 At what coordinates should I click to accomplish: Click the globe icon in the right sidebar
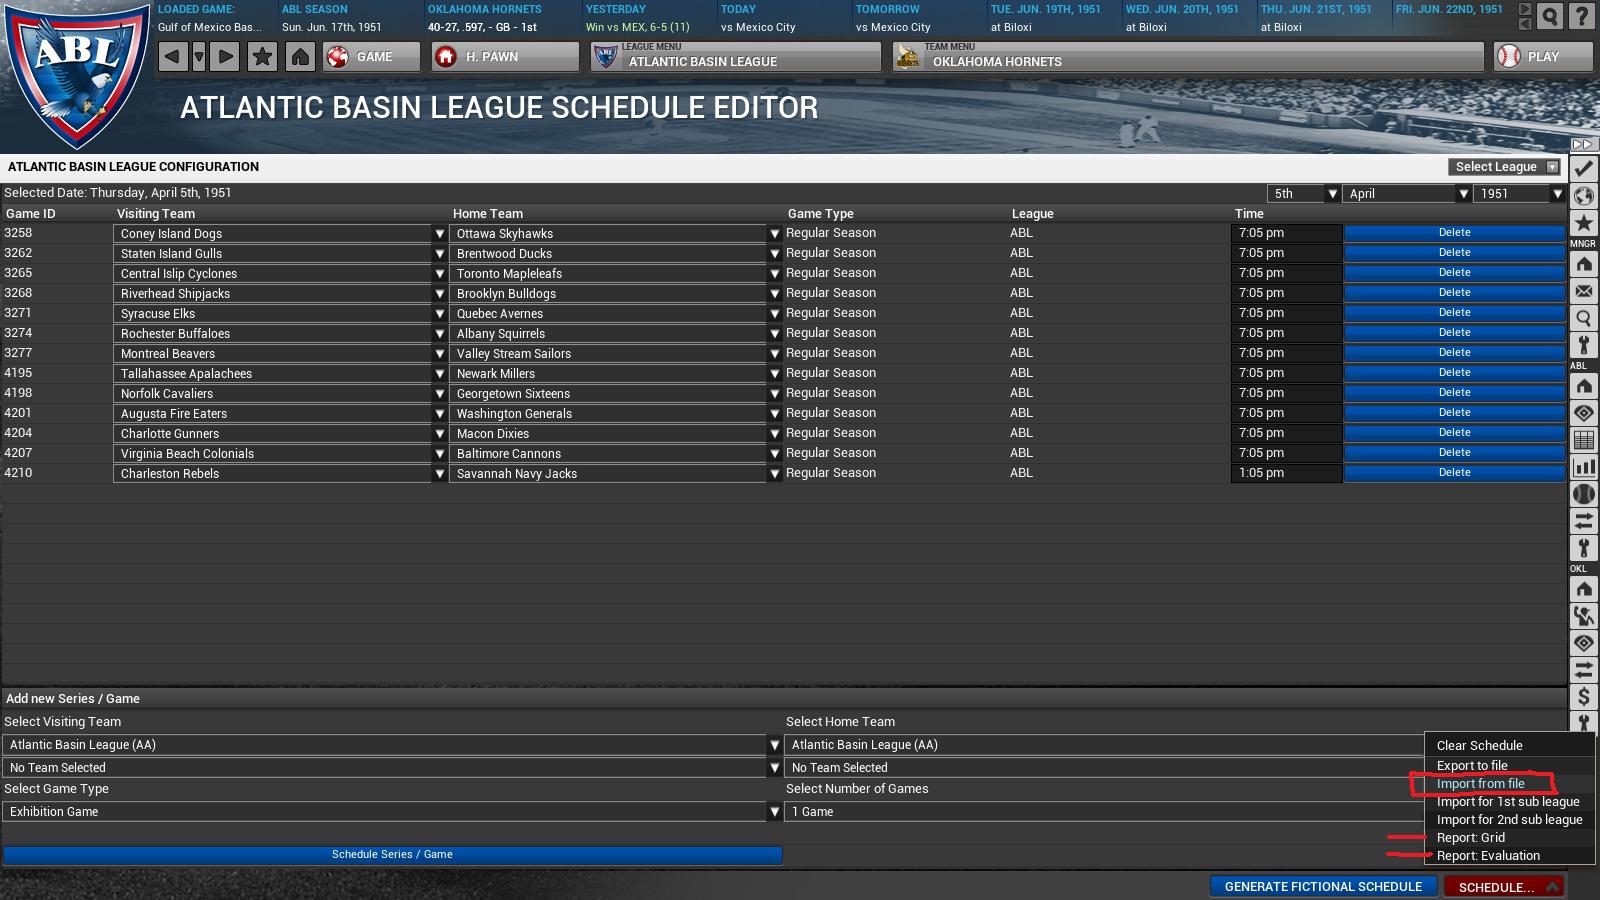1584,196
